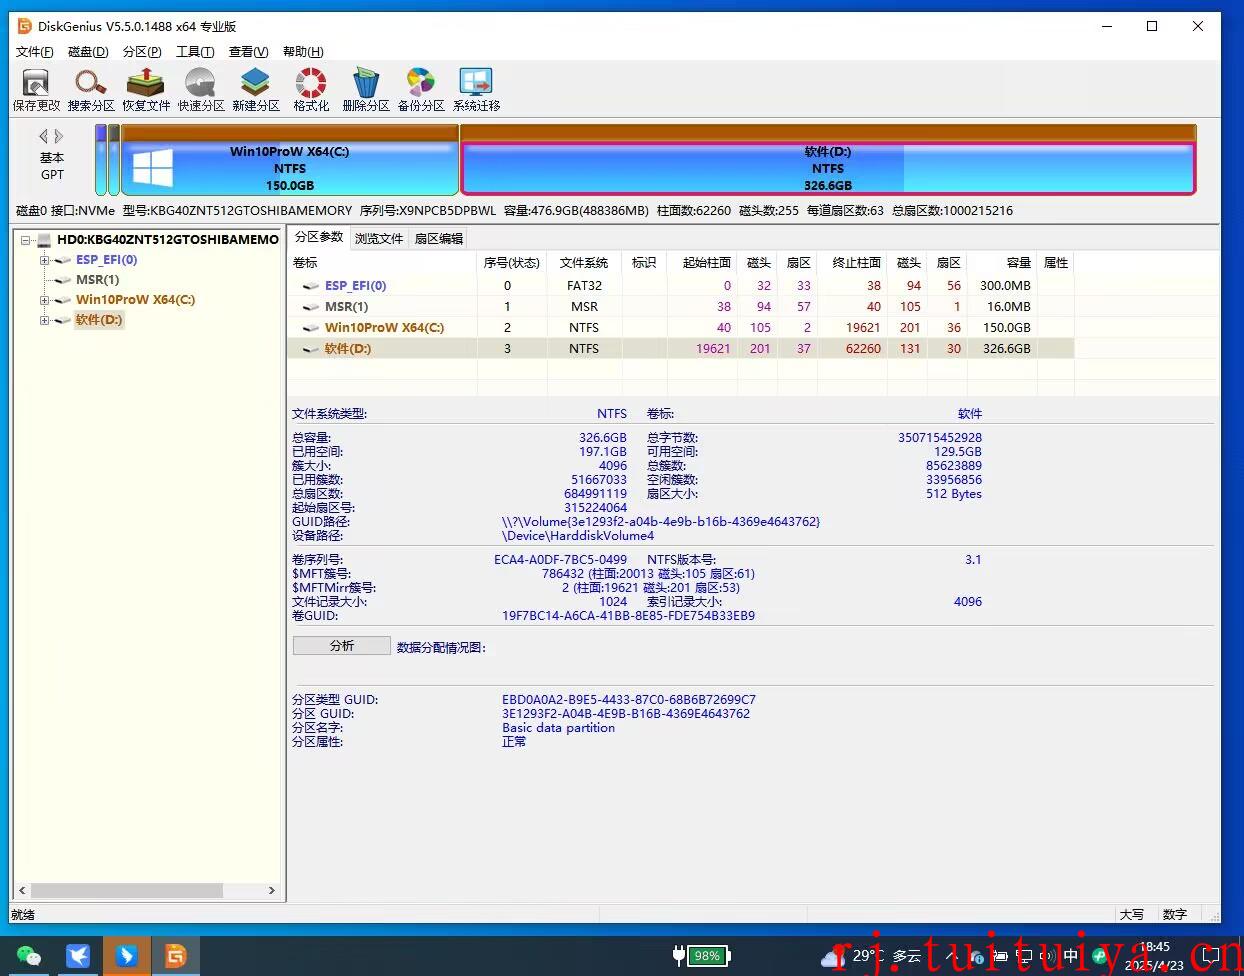Click the weather widget showing 29°C 多云
The height and width of the screenshot is (976, 1244).
point(870,956)
